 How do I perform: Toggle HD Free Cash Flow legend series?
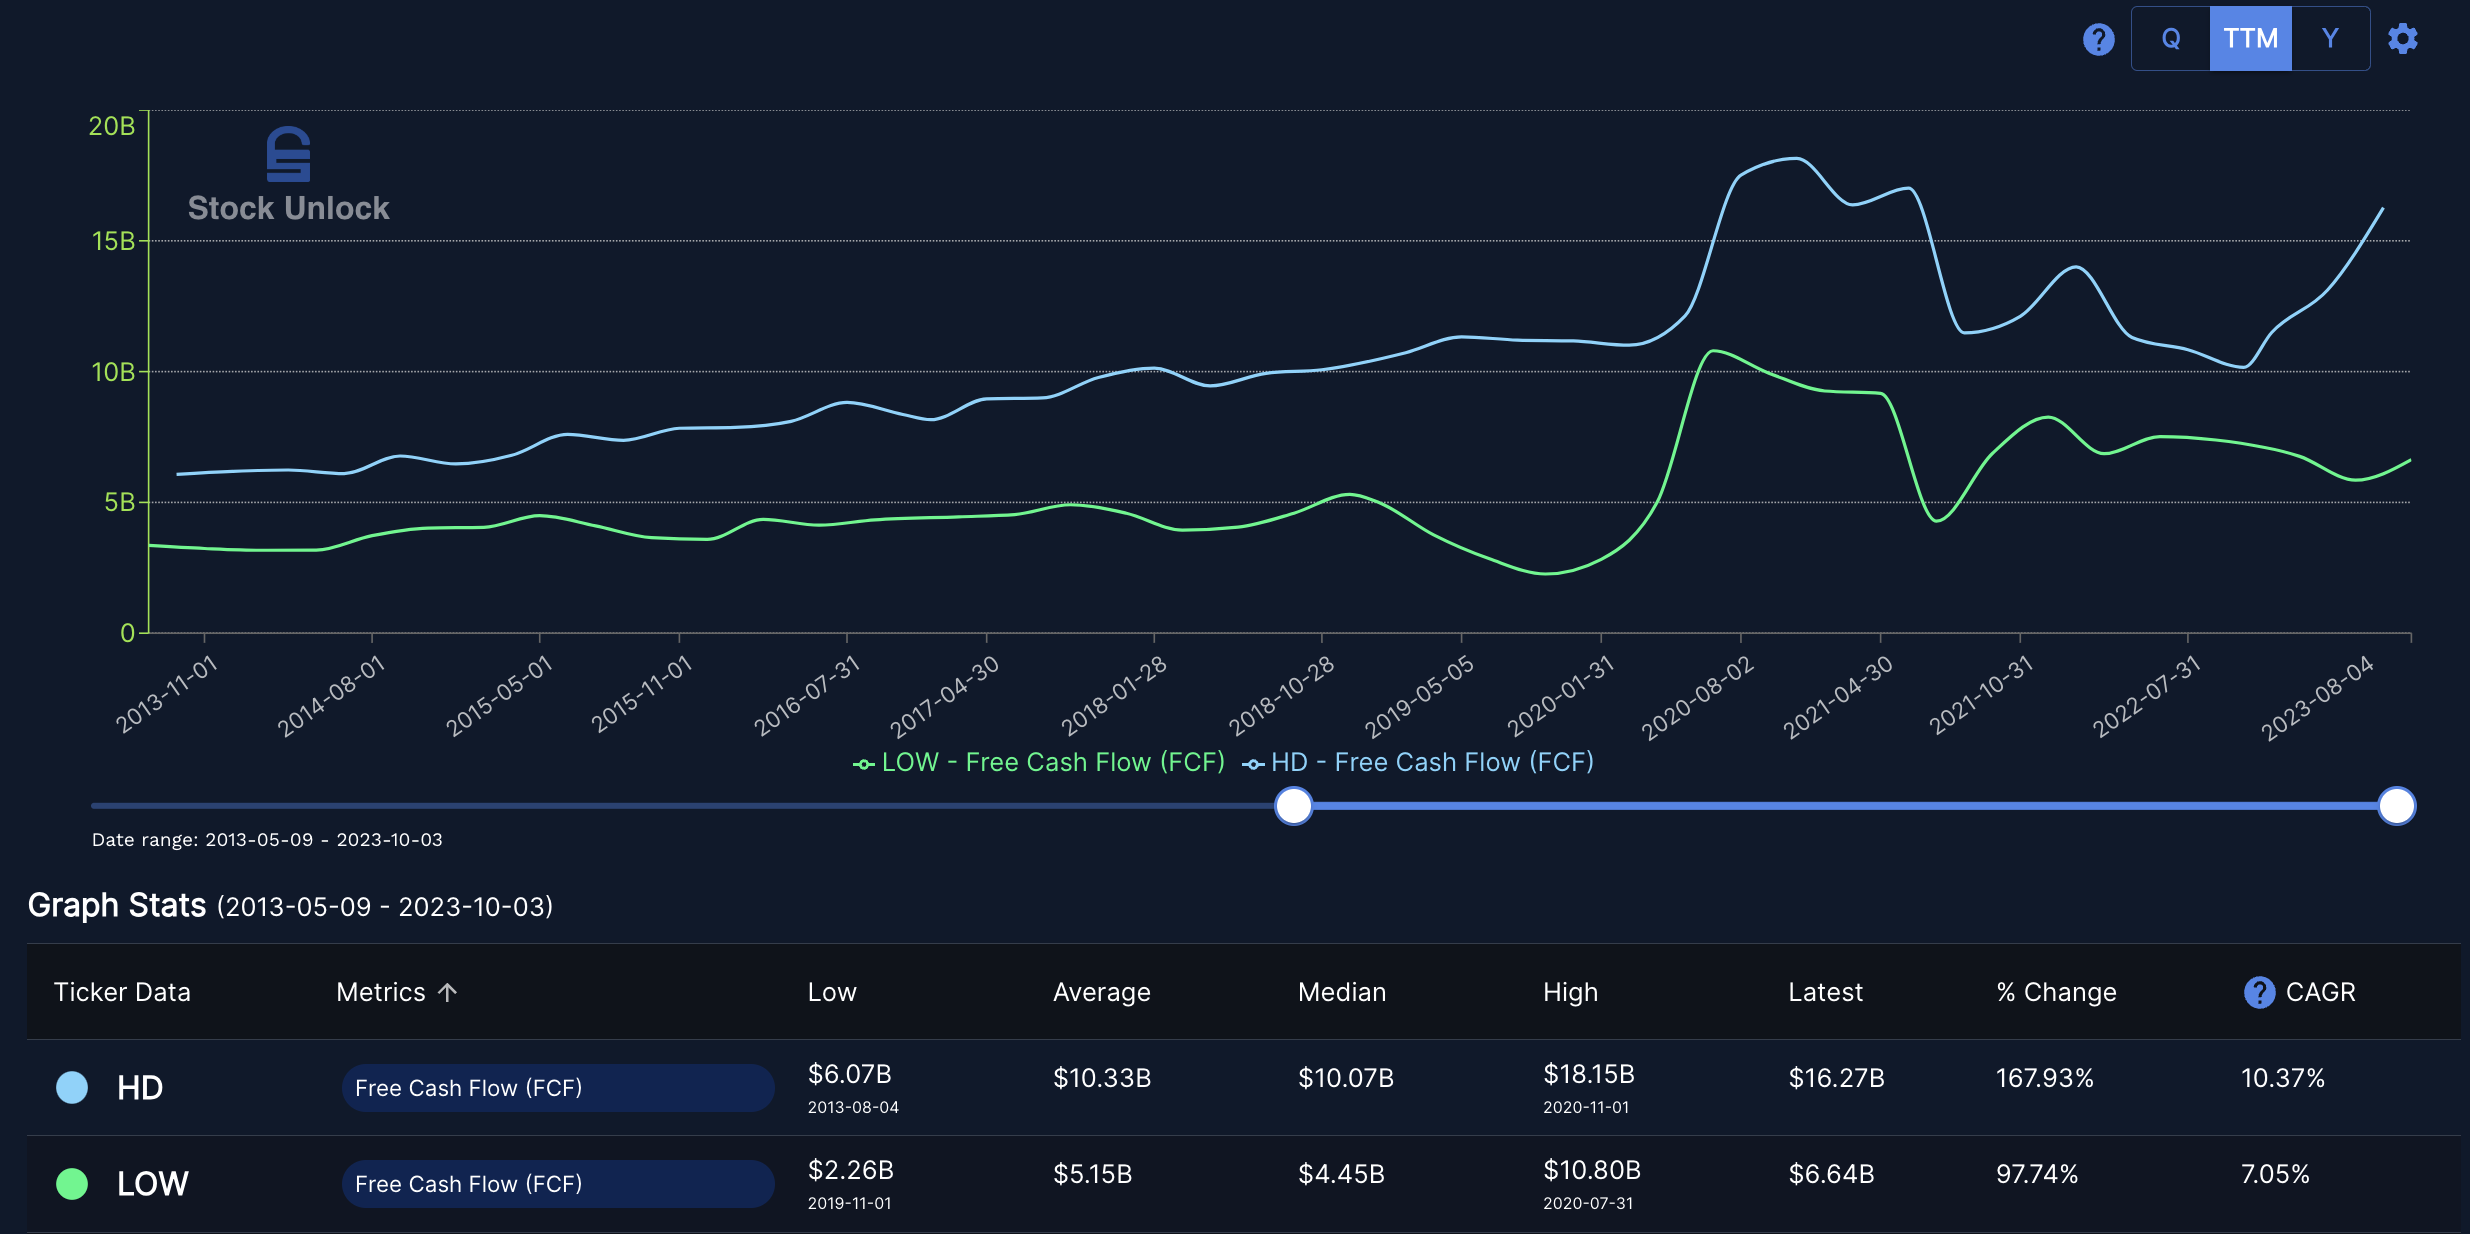1418,762
